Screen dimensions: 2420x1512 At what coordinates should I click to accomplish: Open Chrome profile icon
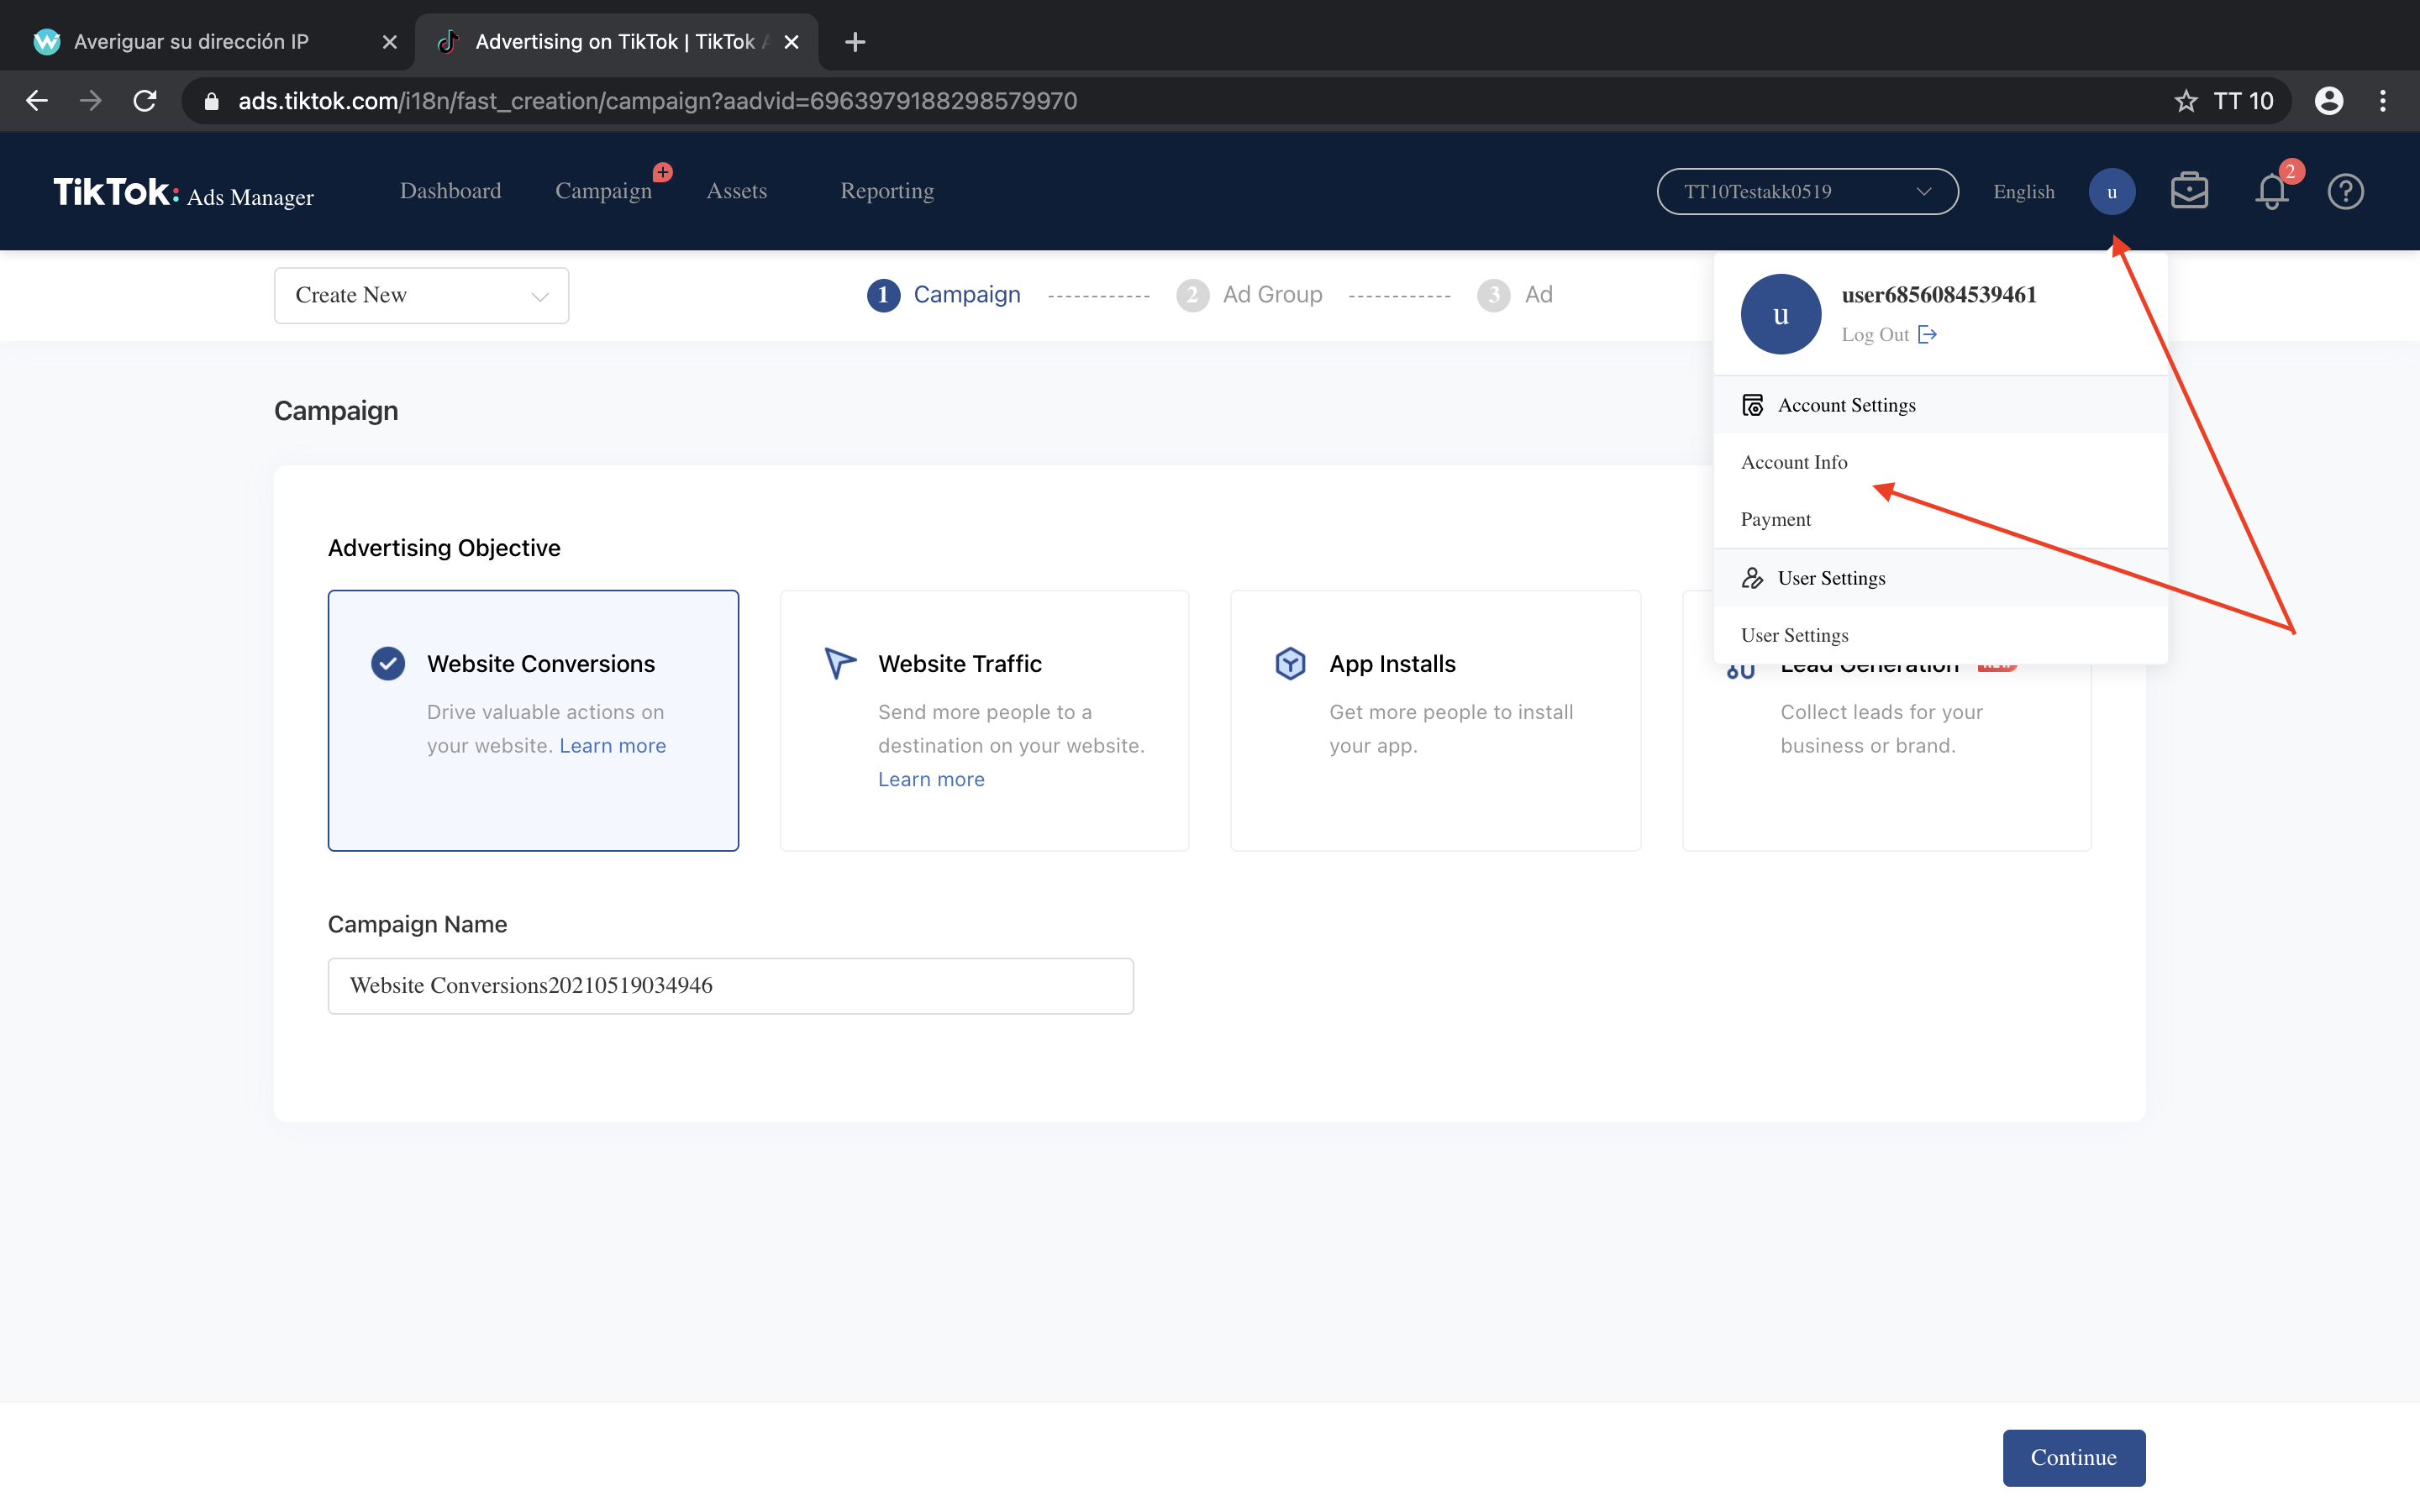[2328, 101]
